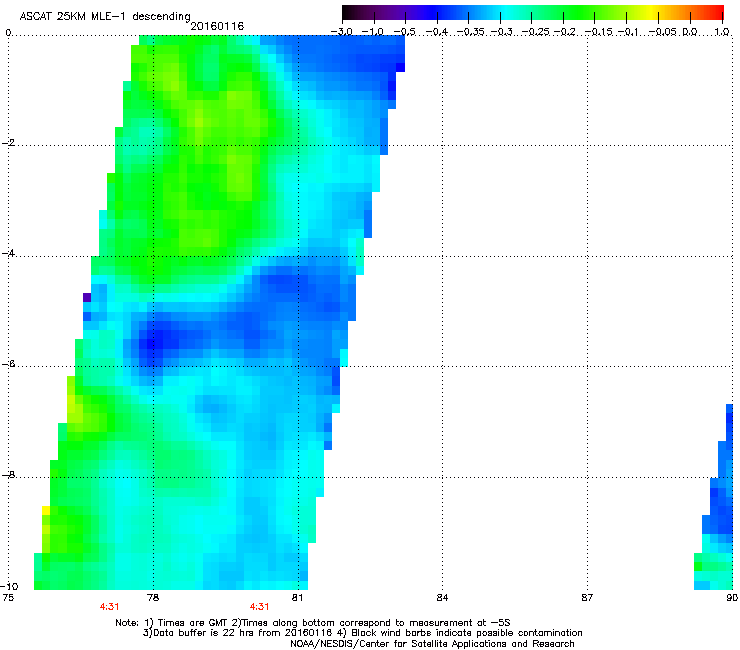This screenshot has height=650, width=740.
Task: Click the latitude label -8 on the axis
Action: click(x=8, y=475)
